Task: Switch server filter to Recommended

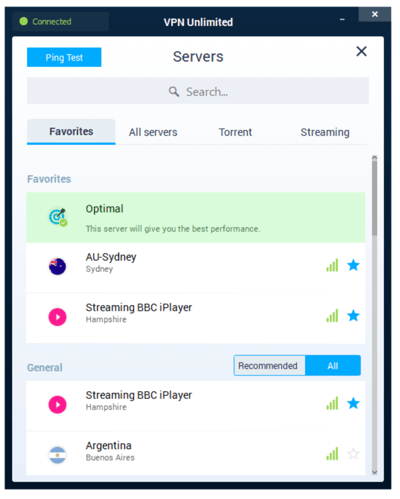Action: (269, 366)
